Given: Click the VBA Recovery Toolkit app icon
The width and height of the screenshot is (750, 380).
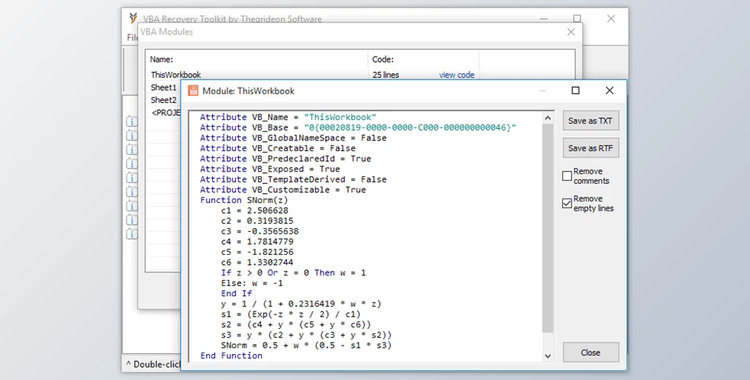Looking at the screenshot, I should coord(133,19).
